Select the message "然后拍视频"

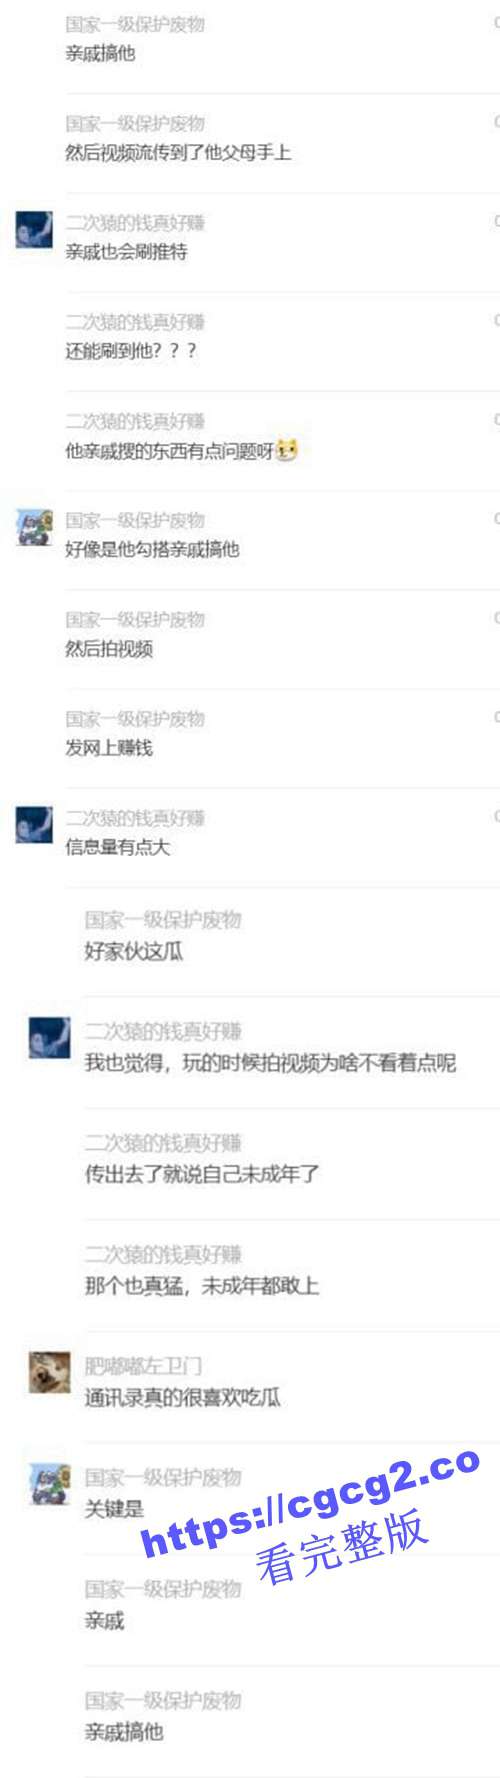(x=109, y=648)
